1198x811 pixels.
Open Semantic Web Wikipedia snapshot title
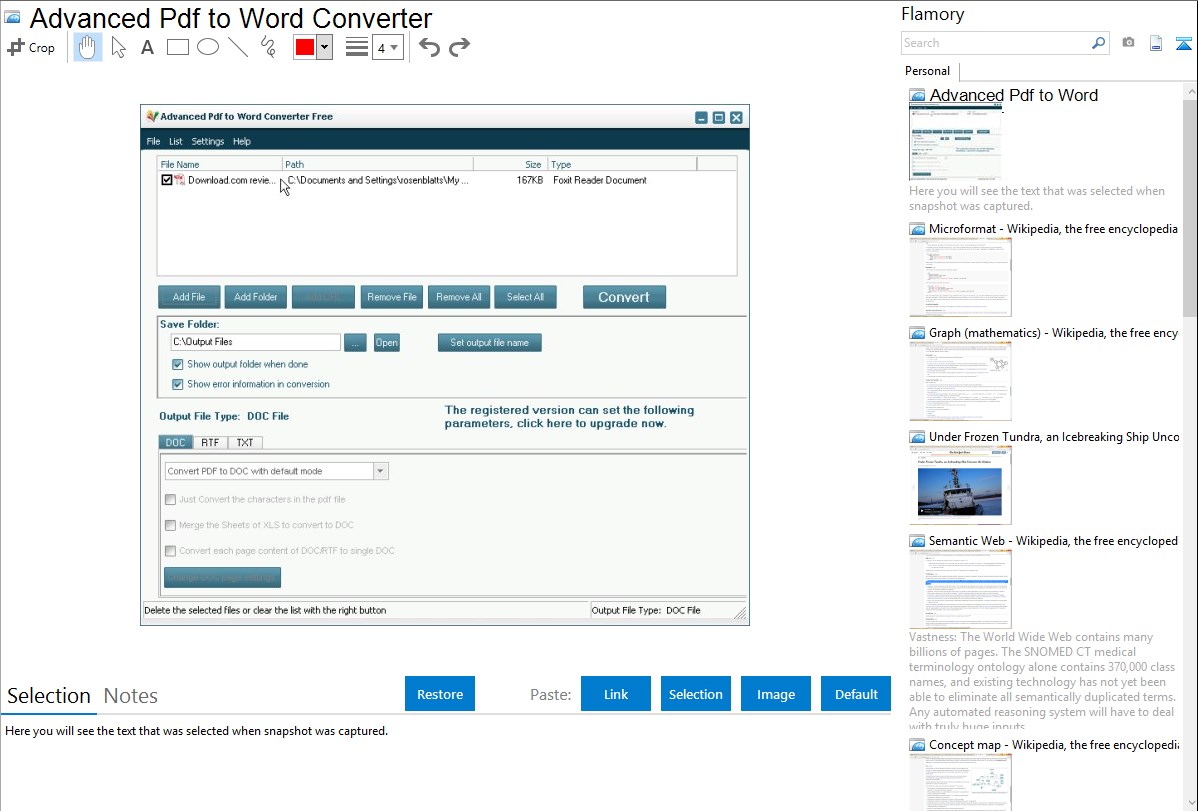tap(1053, 540)
